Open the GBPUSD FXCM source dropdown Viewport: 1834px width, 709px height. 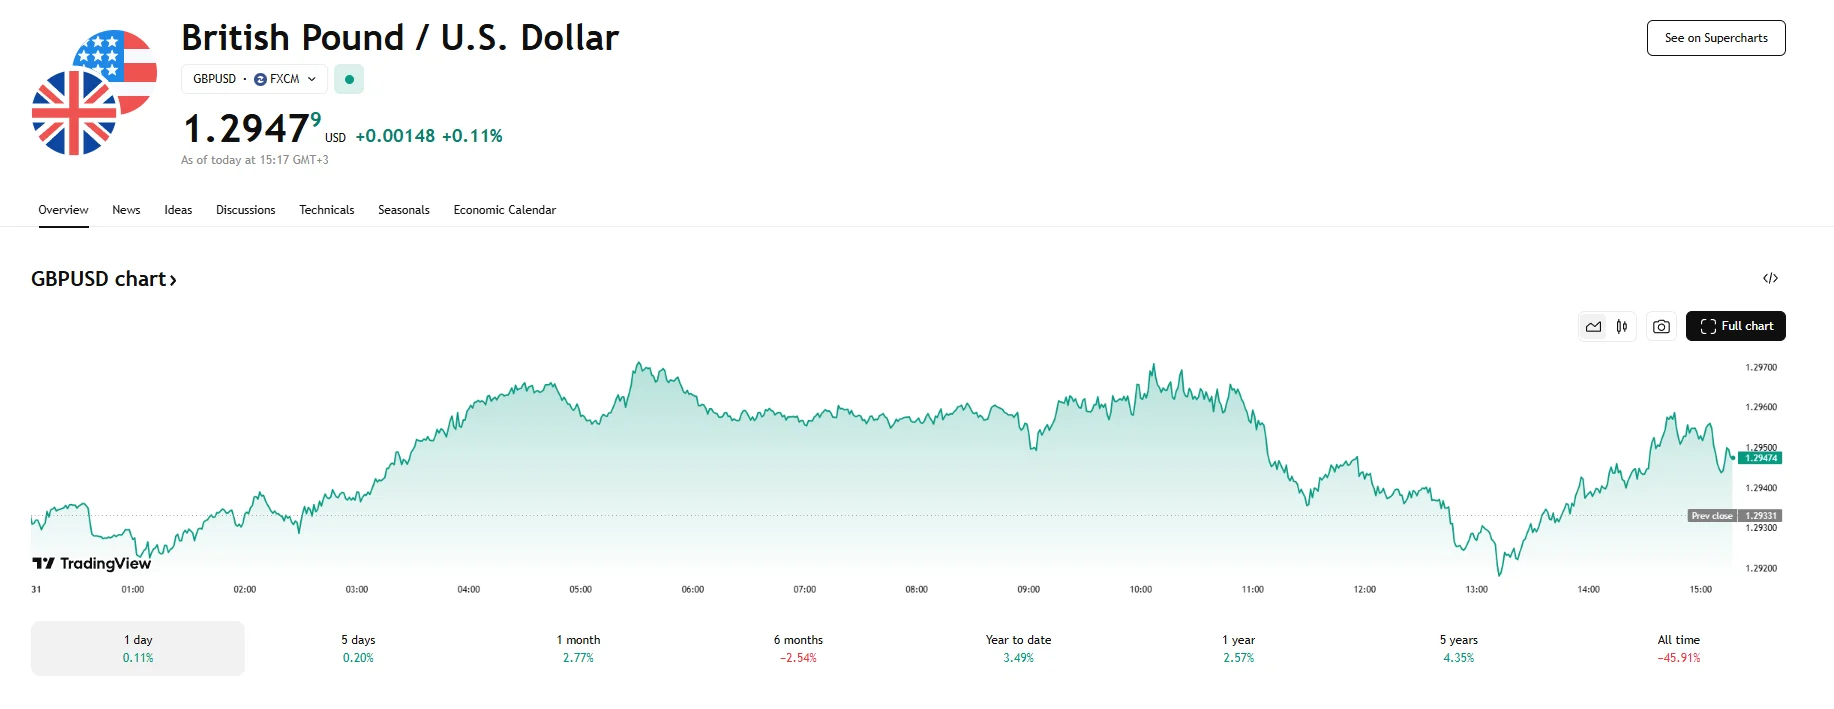(x=254, y=79)
